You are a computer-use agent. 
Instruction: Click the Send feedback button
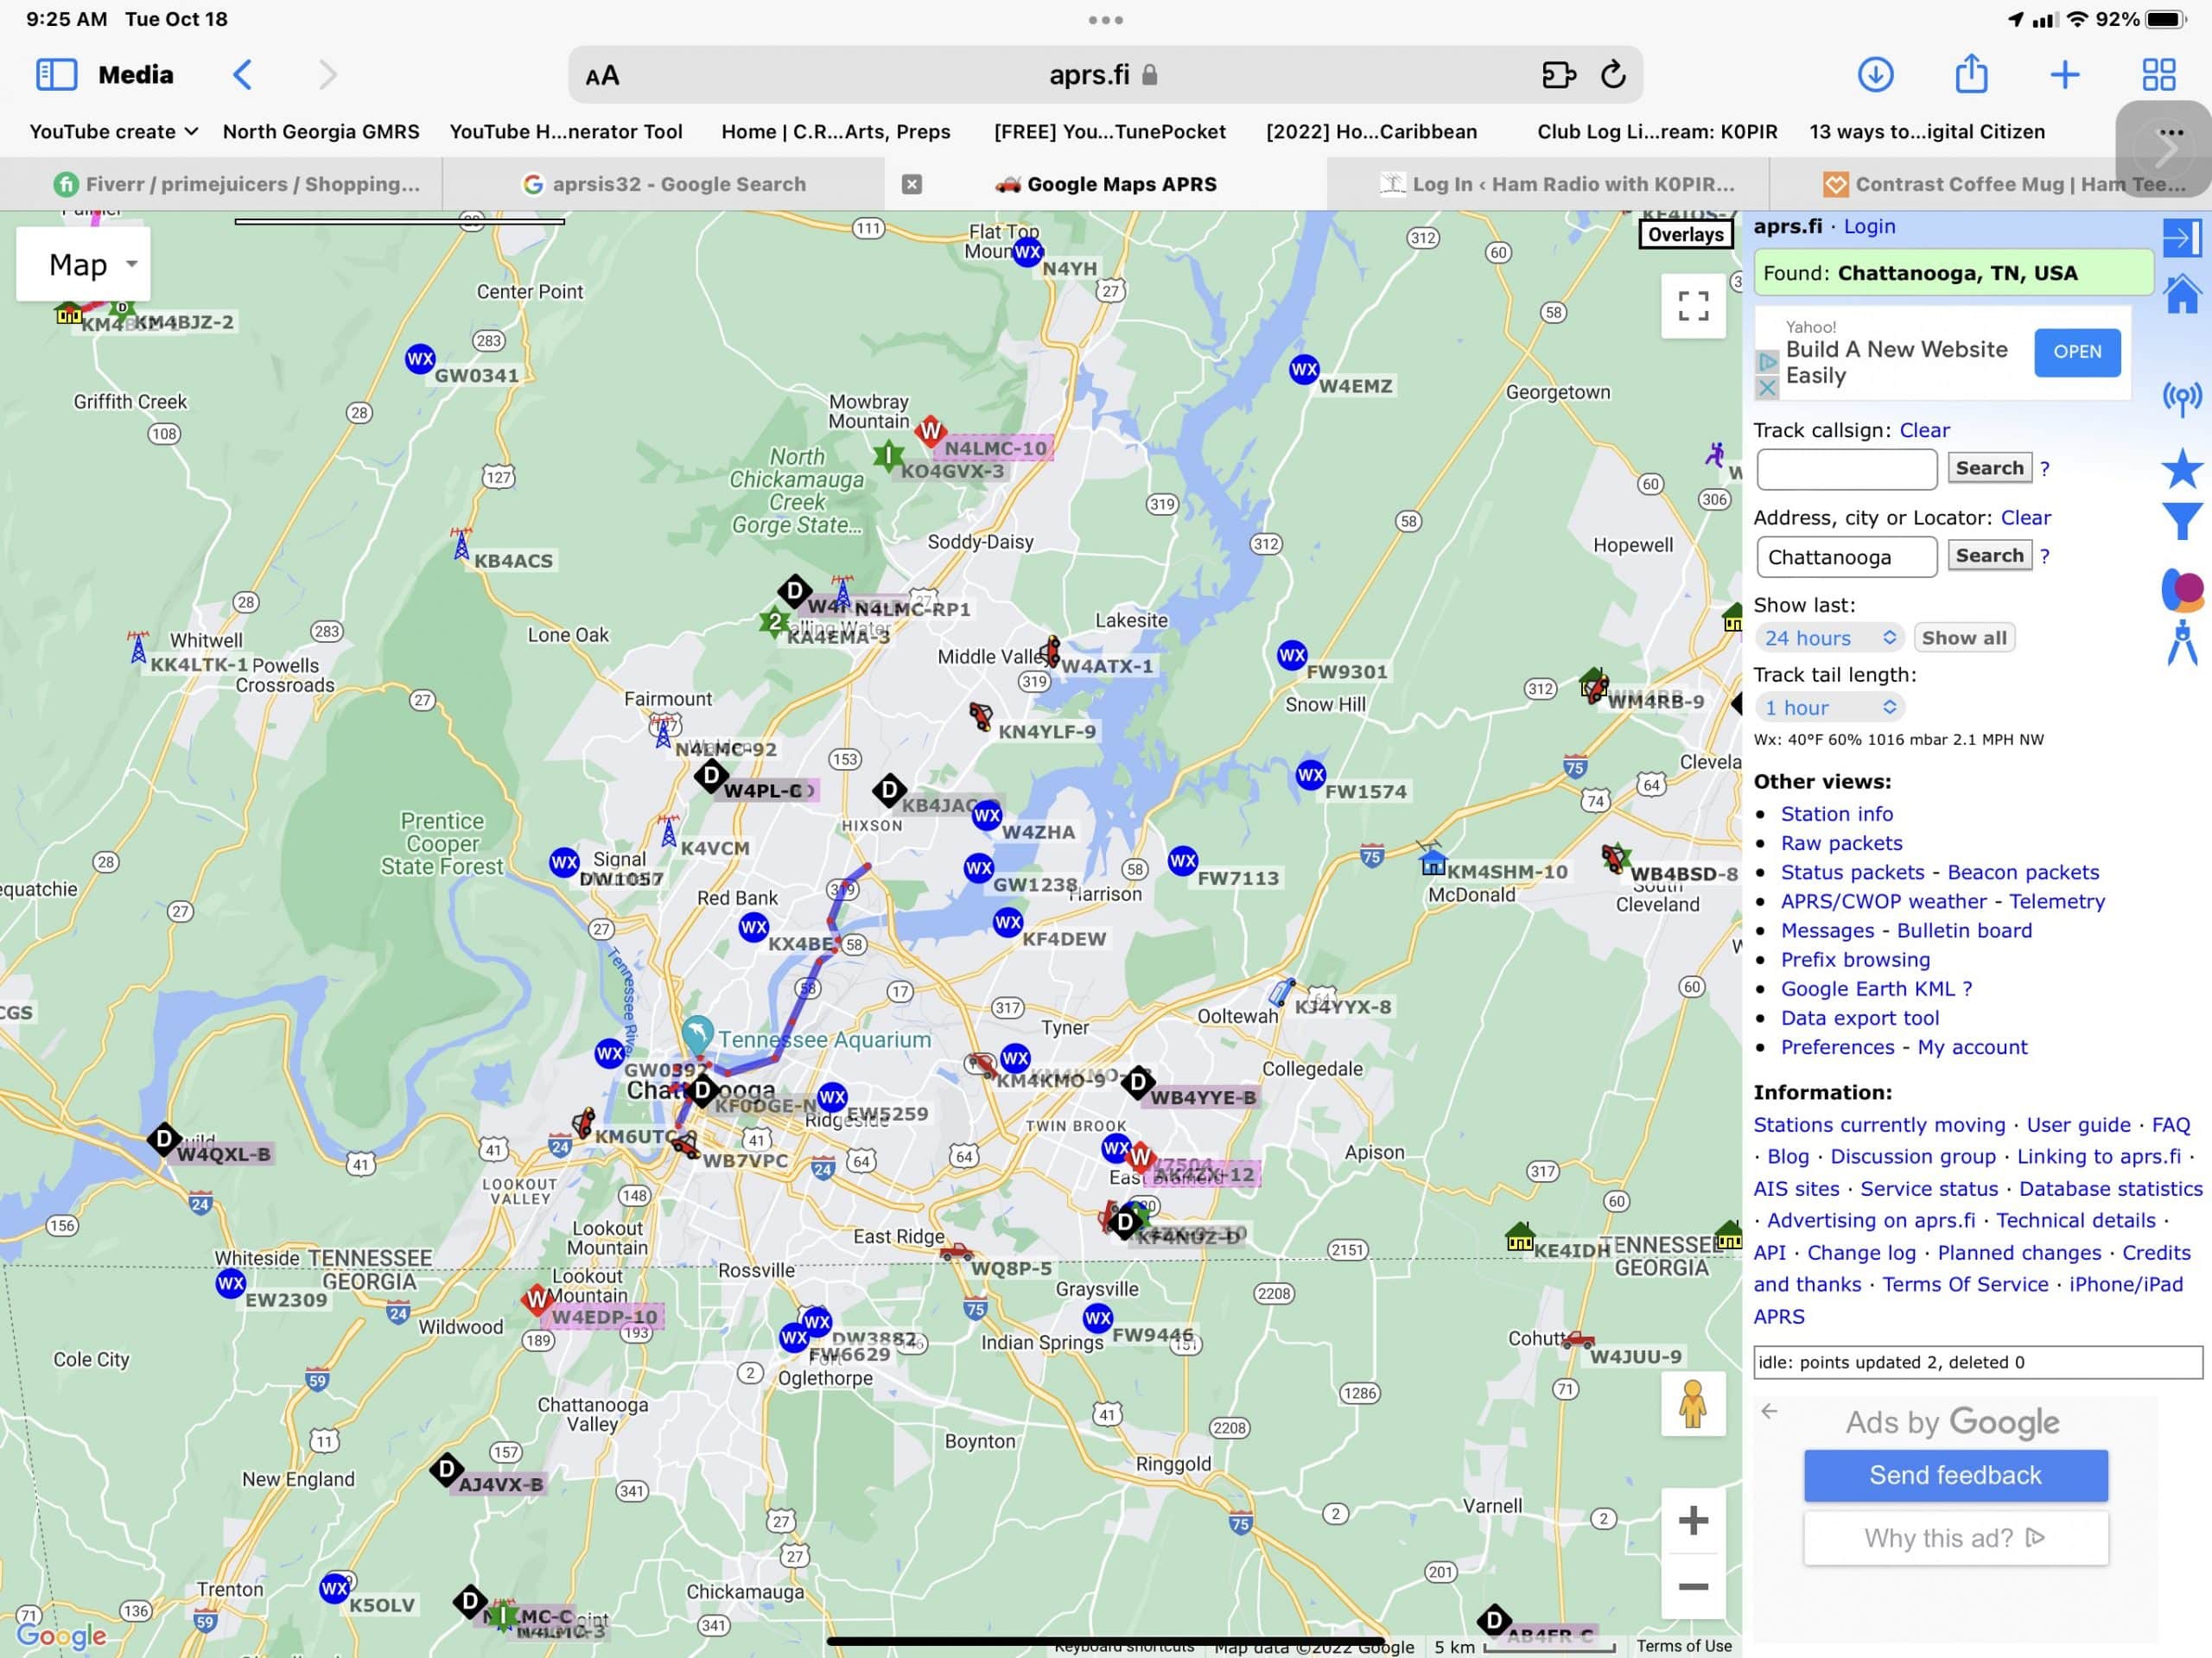[x=1955, y=1475]
